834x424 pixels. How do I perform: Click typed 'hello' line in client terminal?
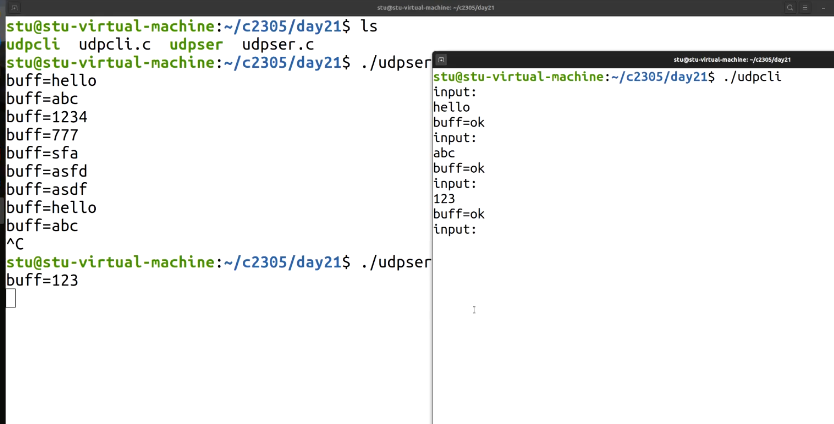452,107
